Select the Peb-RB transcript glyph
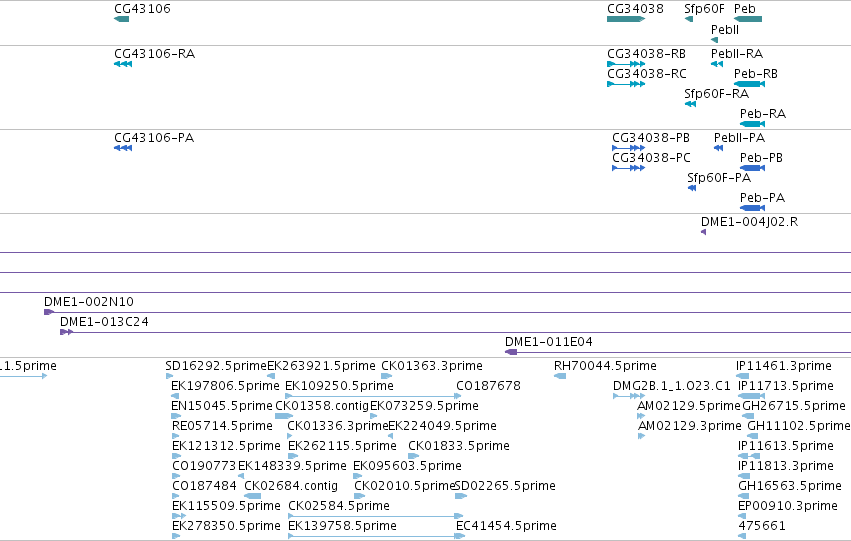Image resolution: width=851 pixels, height=541 pixels. pyautogui.click(x=750, y=84)
